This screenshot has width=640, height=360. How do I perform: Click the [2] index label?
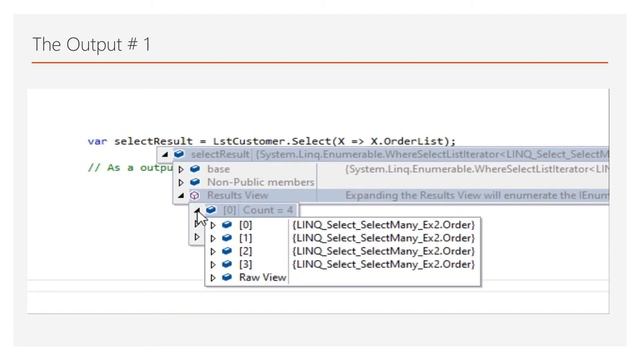pos(245,251)
